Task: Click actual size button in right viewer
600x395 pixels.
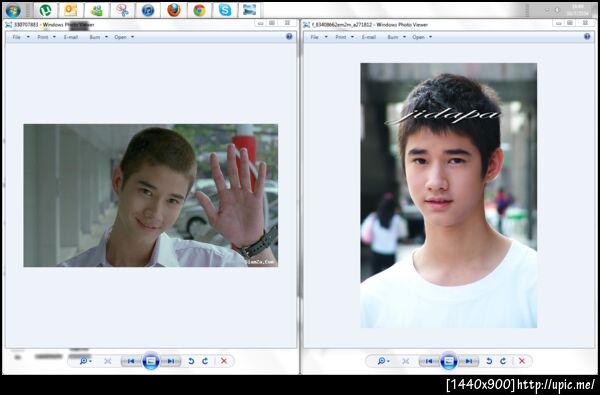Action: [x=406, y=361]
